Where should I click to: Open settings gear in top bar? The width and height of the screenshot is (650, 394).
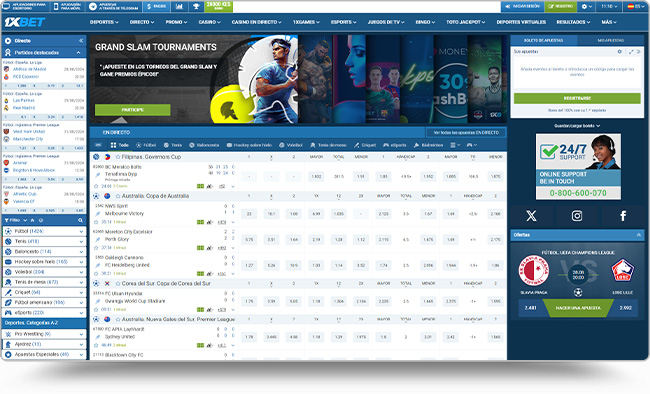point(586,6)
